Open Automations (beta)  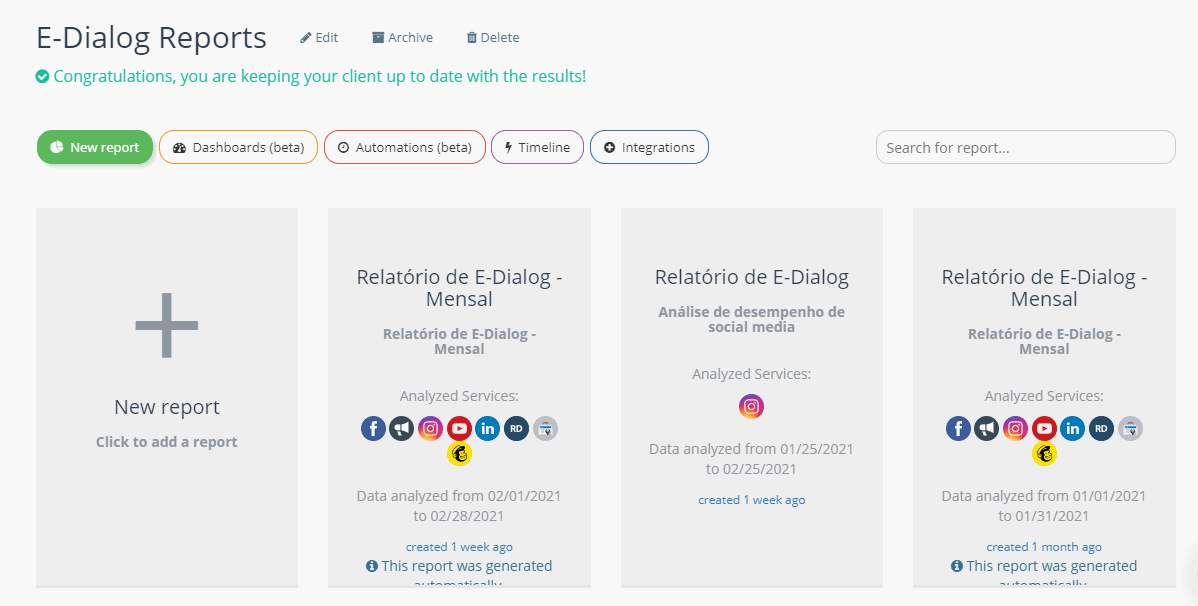pos(404,147)
